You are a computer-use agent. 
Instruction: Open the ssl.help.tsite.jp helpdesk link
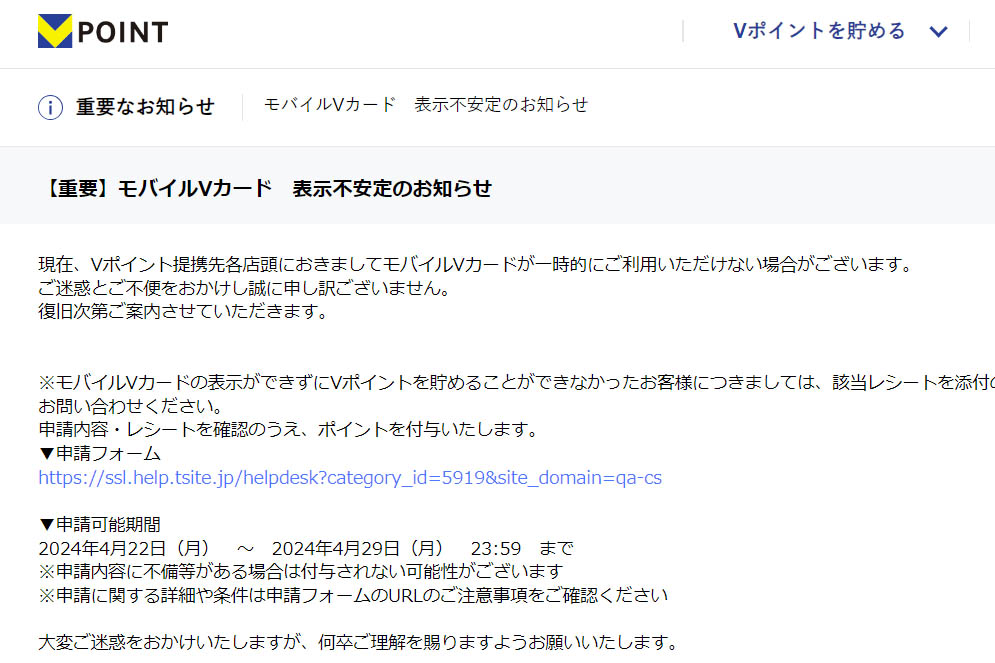(350, 477)
